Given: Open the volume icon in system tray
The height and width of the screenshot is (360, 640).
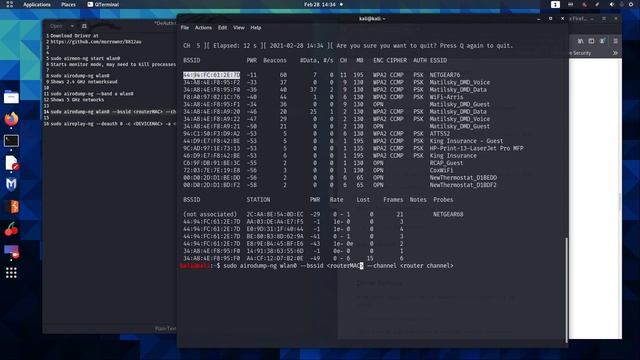Looking at the screenshot, I should click(611, 4).
